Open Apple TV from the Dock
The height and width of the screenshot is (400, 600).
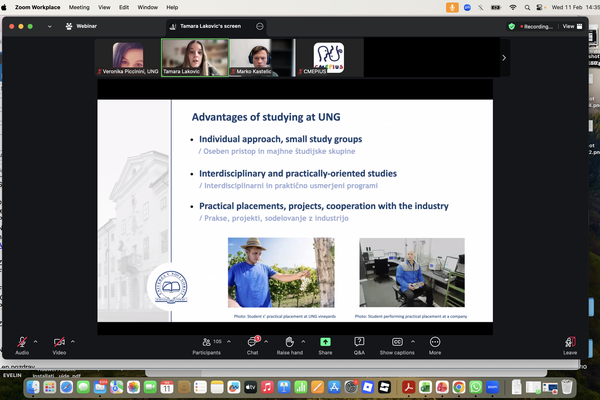coord(251,387)
